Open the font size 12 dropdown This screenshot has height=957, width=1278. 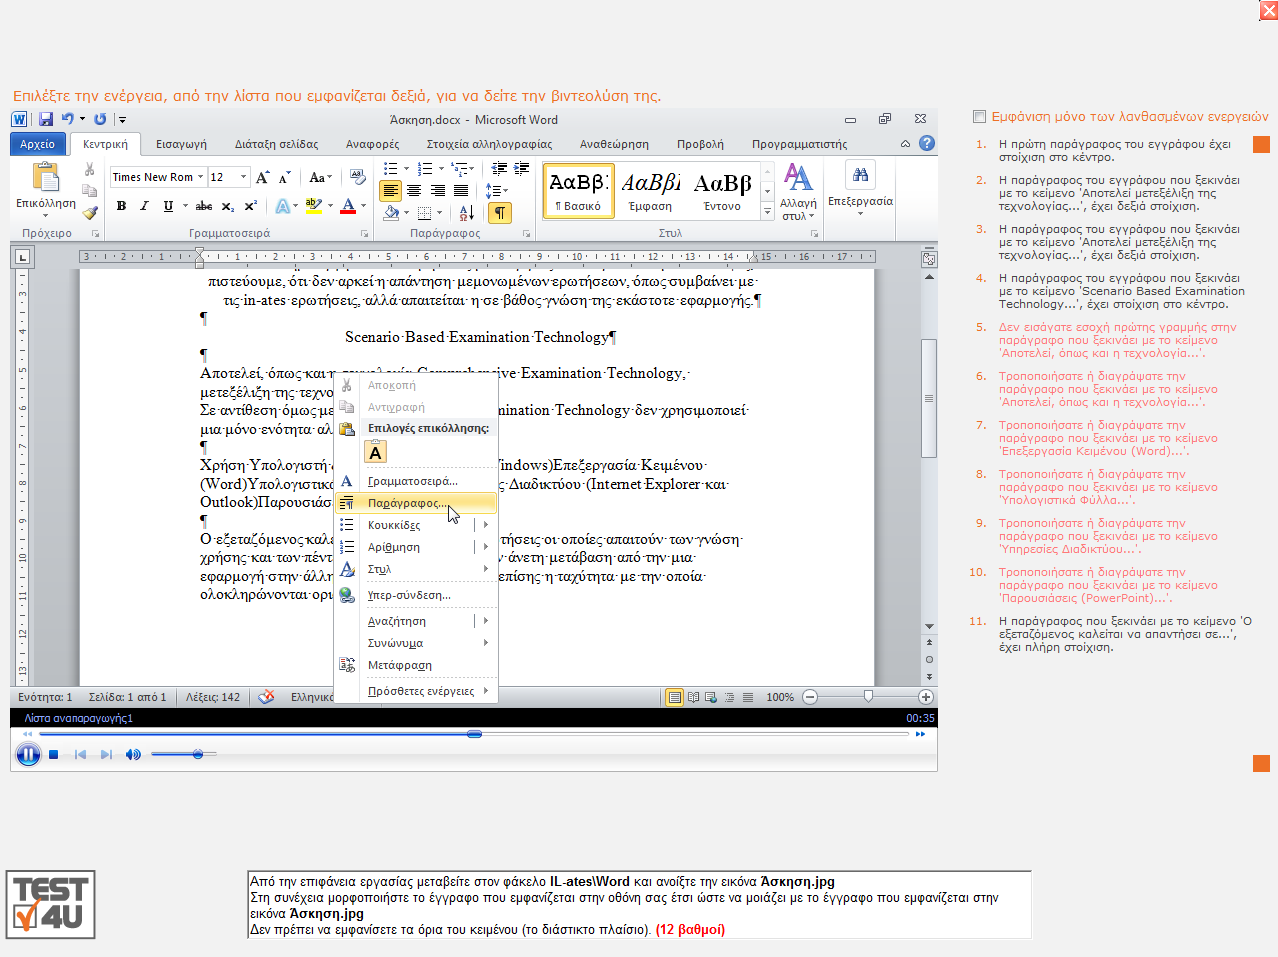click(243, 177)
